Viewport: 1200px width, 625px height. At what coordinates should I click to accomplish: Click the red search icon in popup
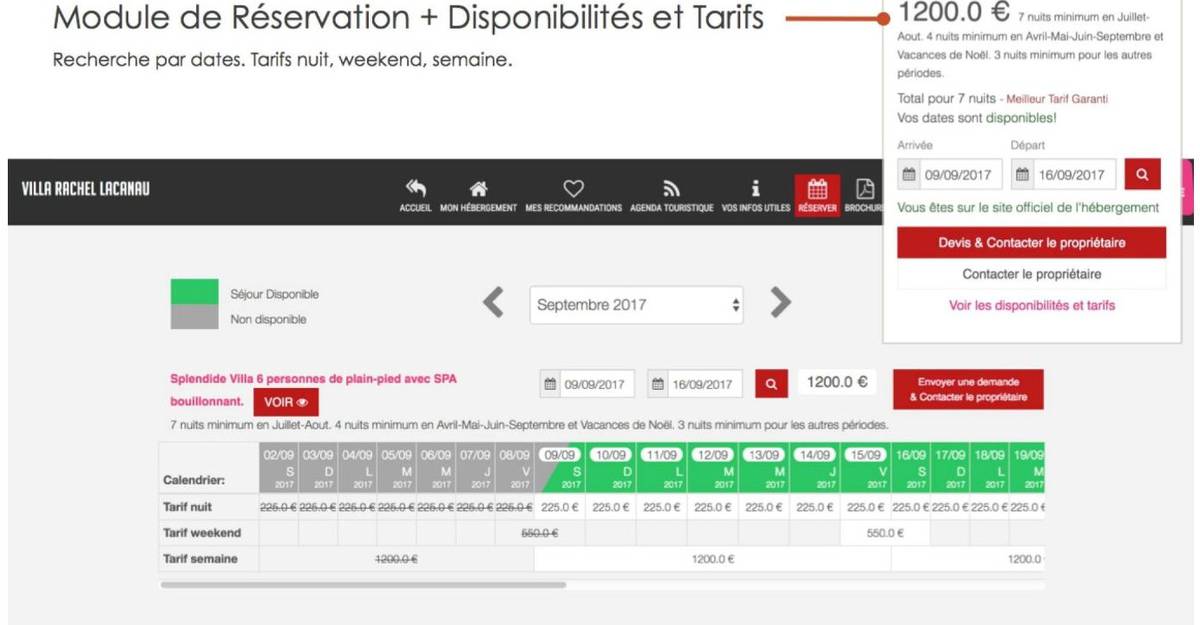(x=1142, y=175)
